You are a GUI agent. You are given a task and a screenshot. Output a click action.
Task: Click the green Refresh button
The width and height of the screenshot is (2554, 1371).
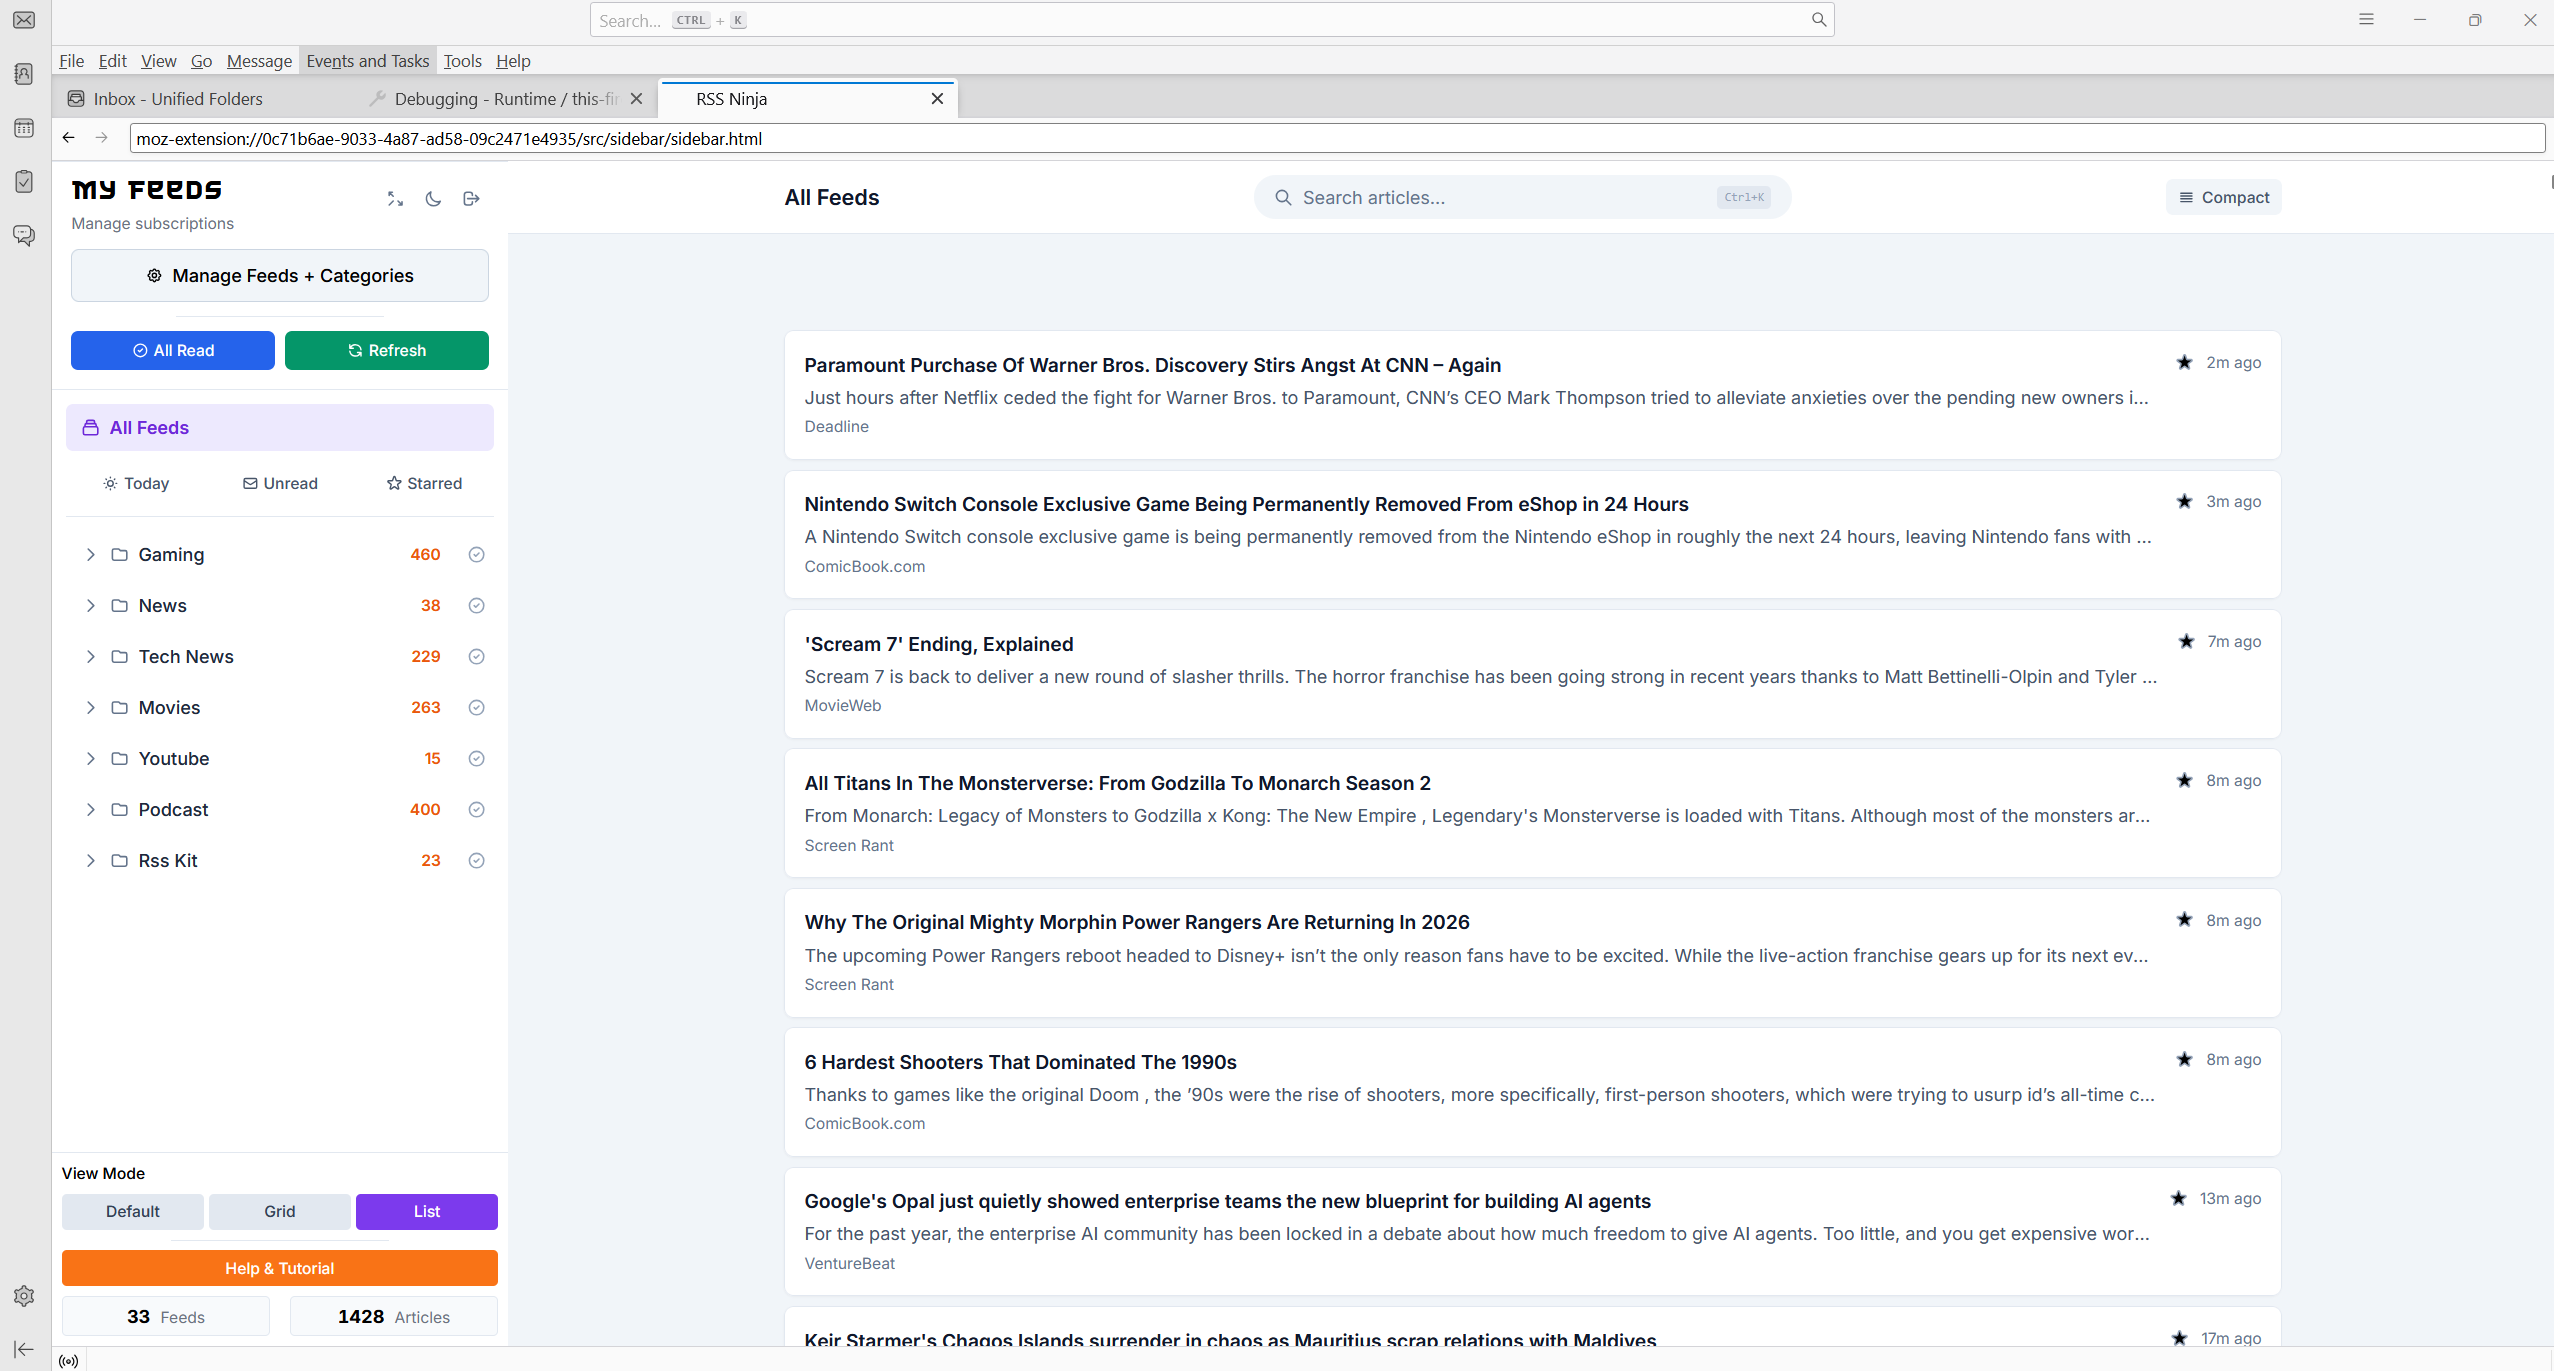pos(386,350)
